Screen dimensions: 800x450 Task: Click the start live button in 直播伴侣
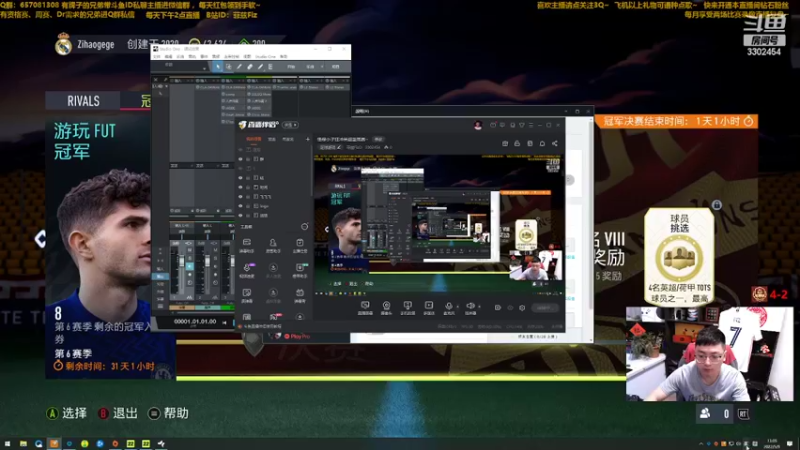point(544,308)
